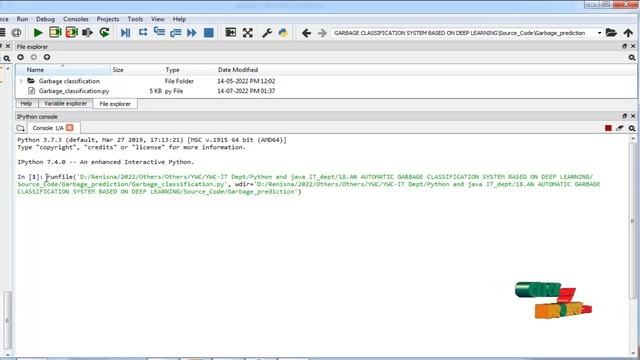Undock the File explorer pane
The width and height of the screenshot is (640, 360).
click(x=624, y=47)
